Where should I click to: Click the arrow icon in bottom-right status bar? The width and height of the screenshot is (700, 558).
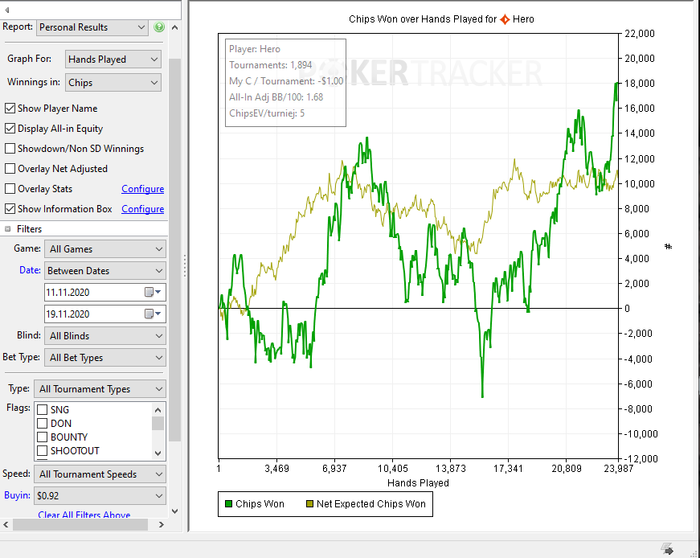pos(668,550)
